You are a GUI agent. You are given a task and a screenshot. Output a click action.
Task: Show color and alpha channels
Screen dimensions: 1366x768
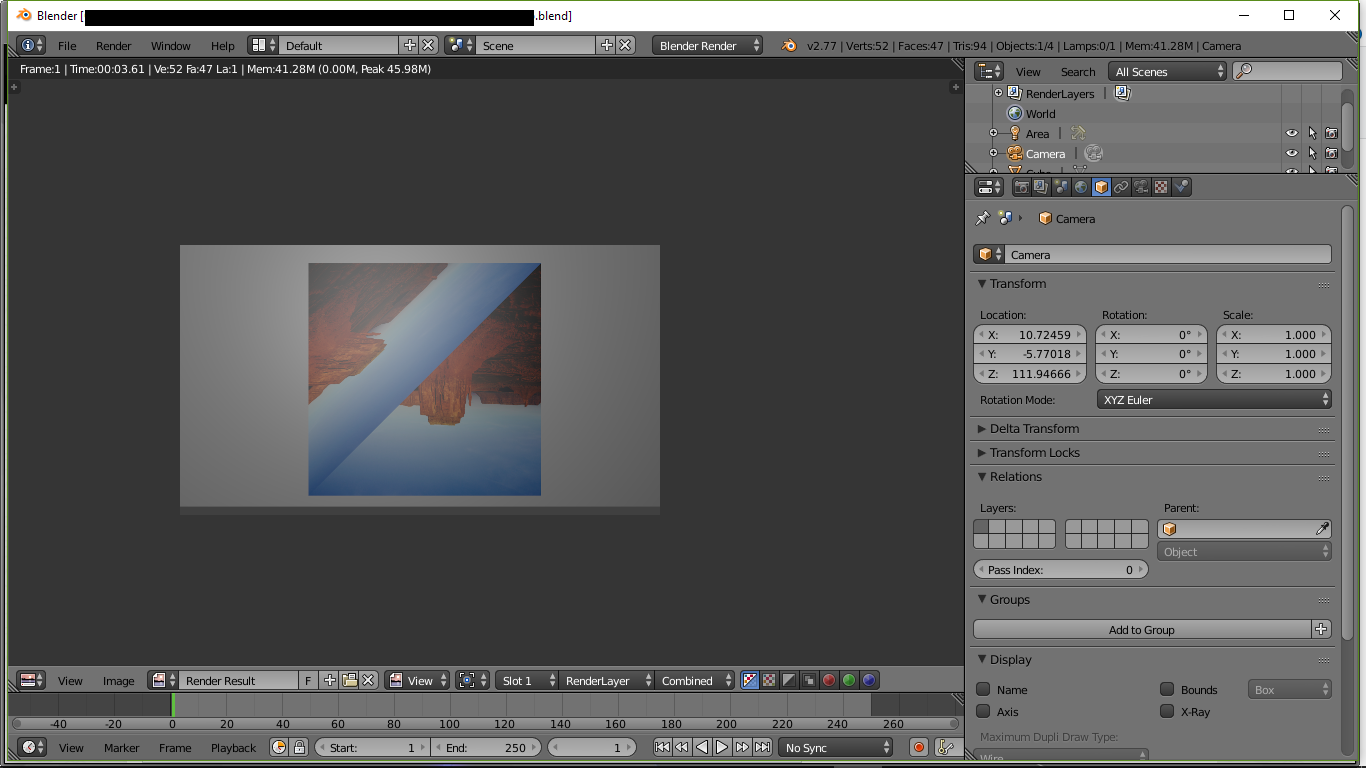click(750, 680)
